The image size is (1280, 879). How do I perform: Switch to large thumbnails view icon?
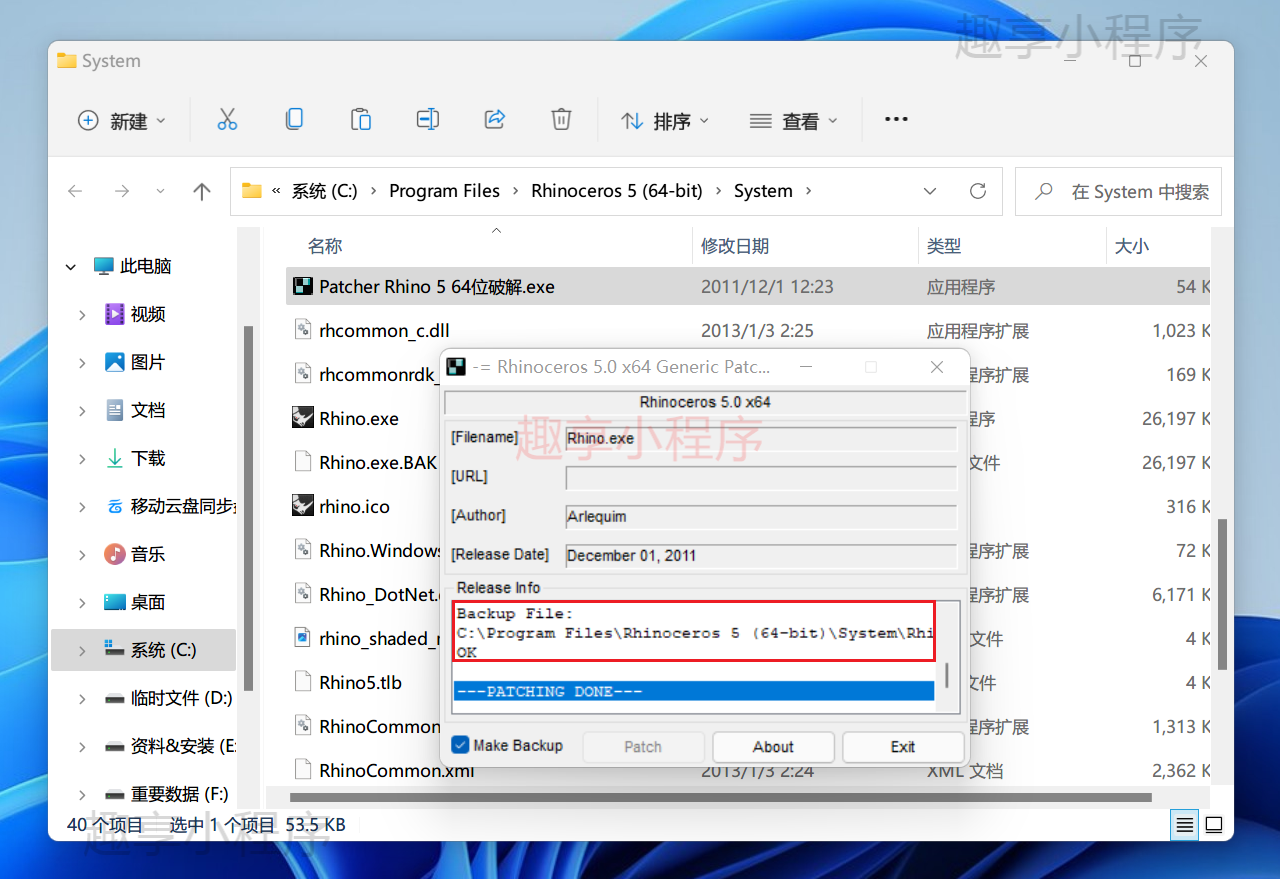pos(1214,825)
